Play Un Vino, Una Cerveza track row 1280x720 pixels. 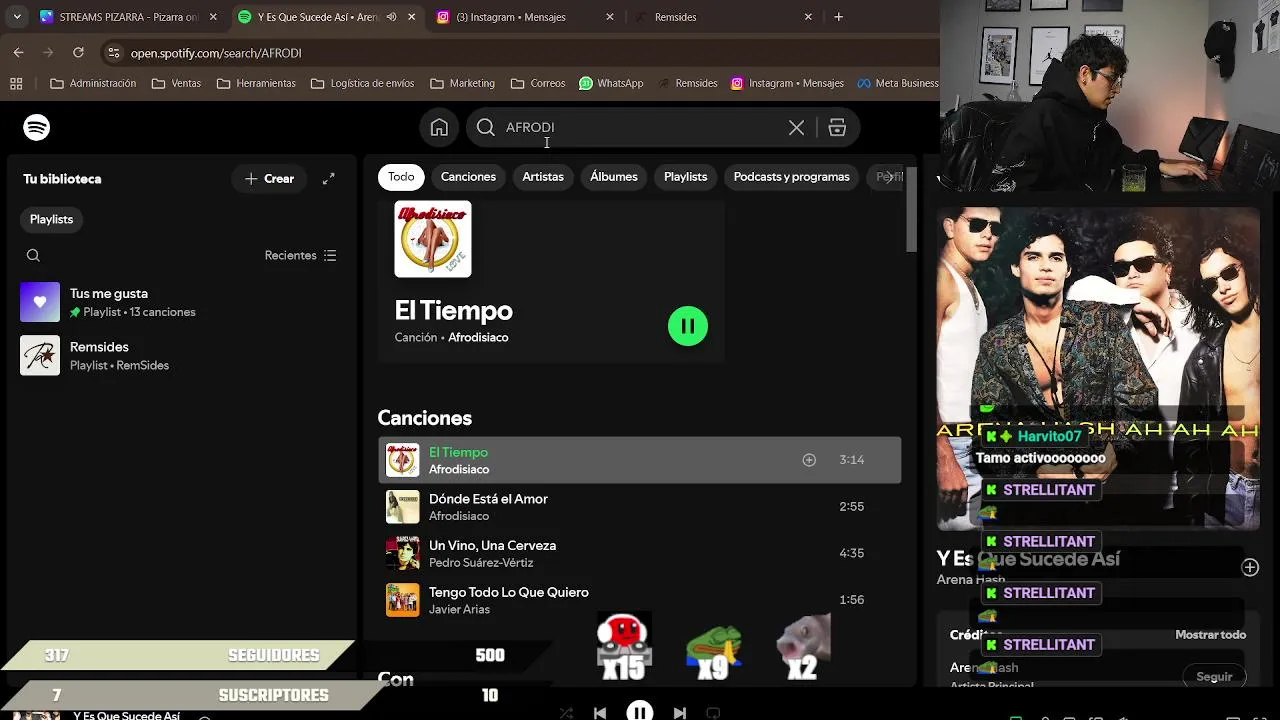pyautogui.click(x=640, y=553)
